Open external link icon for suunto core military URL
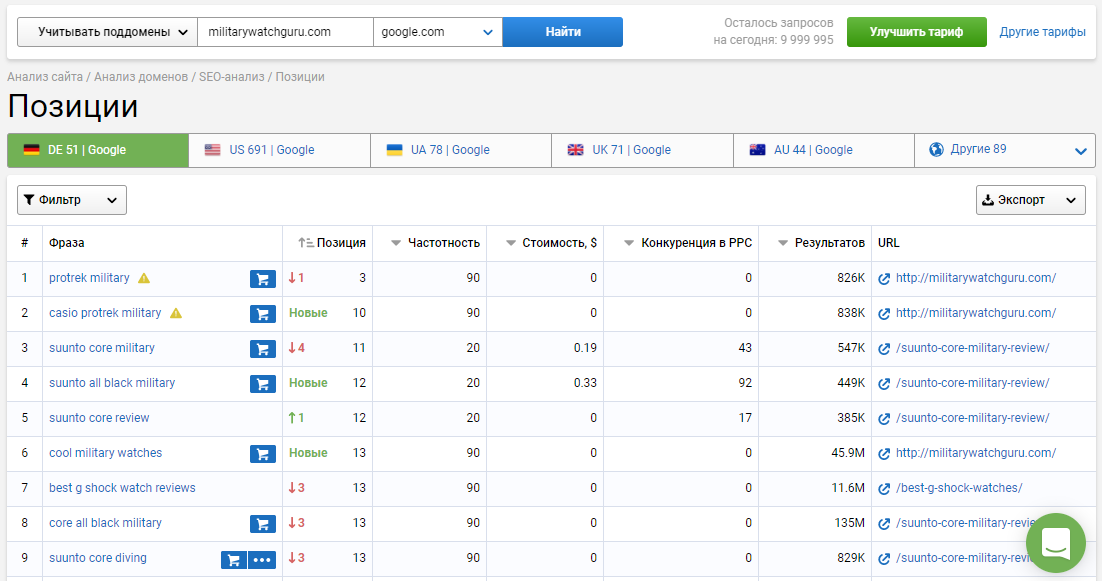1102x581 pixels. (884, 348)
